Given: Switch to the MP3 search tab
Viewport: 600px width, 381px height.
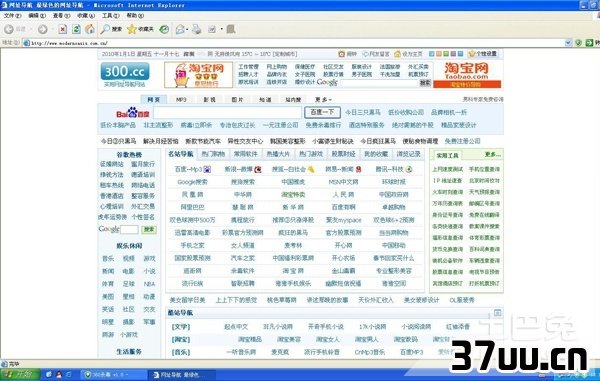Looking at the screenshot, I should [x=181, y=99].
